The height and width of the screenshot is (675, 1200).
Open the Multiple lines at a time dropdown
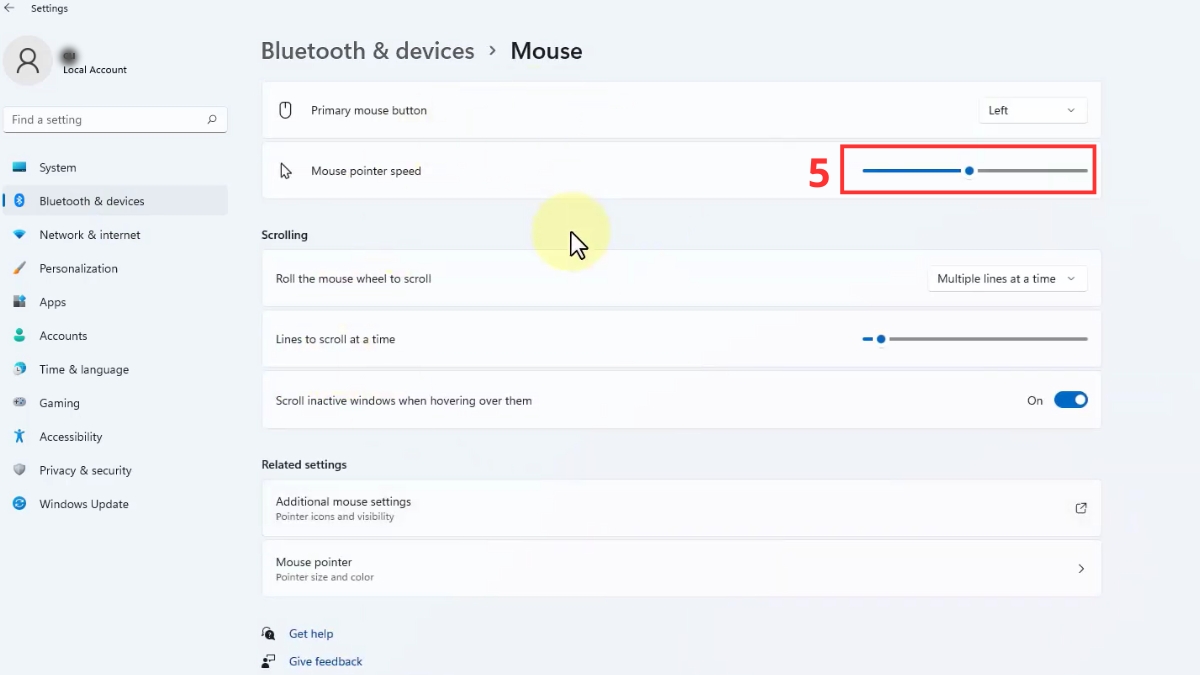(1006, 278)
